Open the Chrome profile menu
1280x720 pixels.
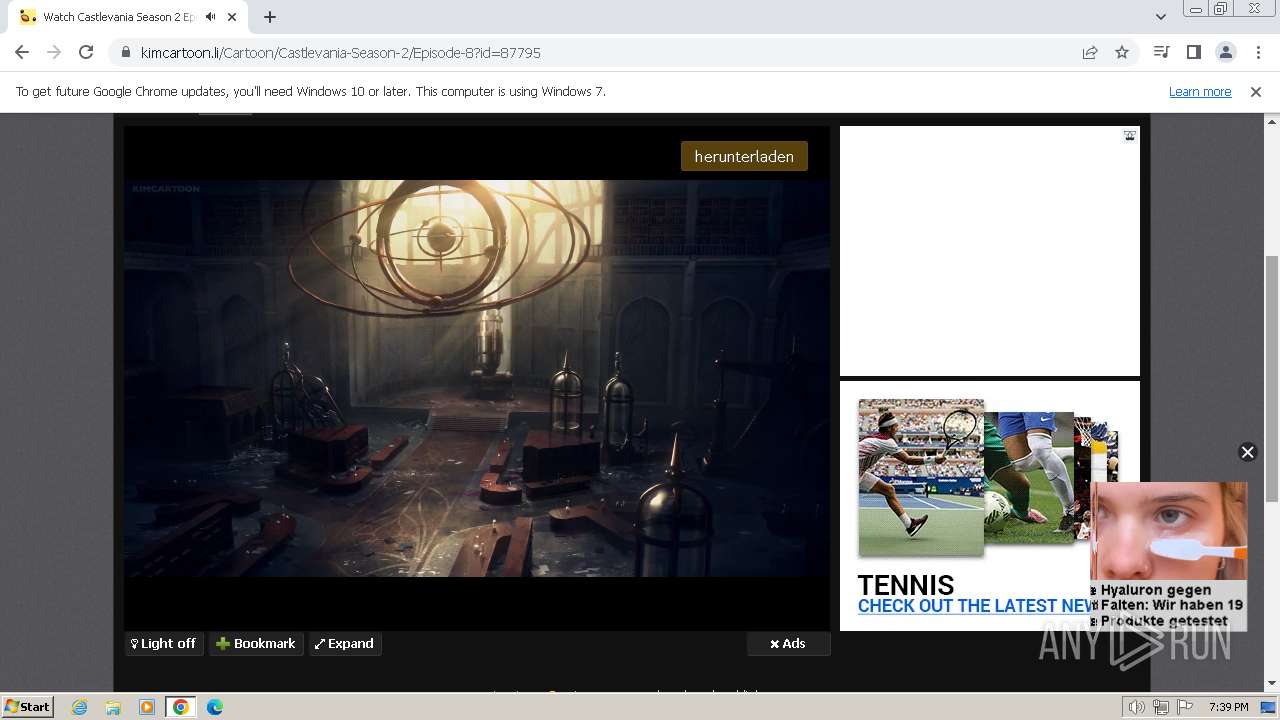tap(1225, 52)
